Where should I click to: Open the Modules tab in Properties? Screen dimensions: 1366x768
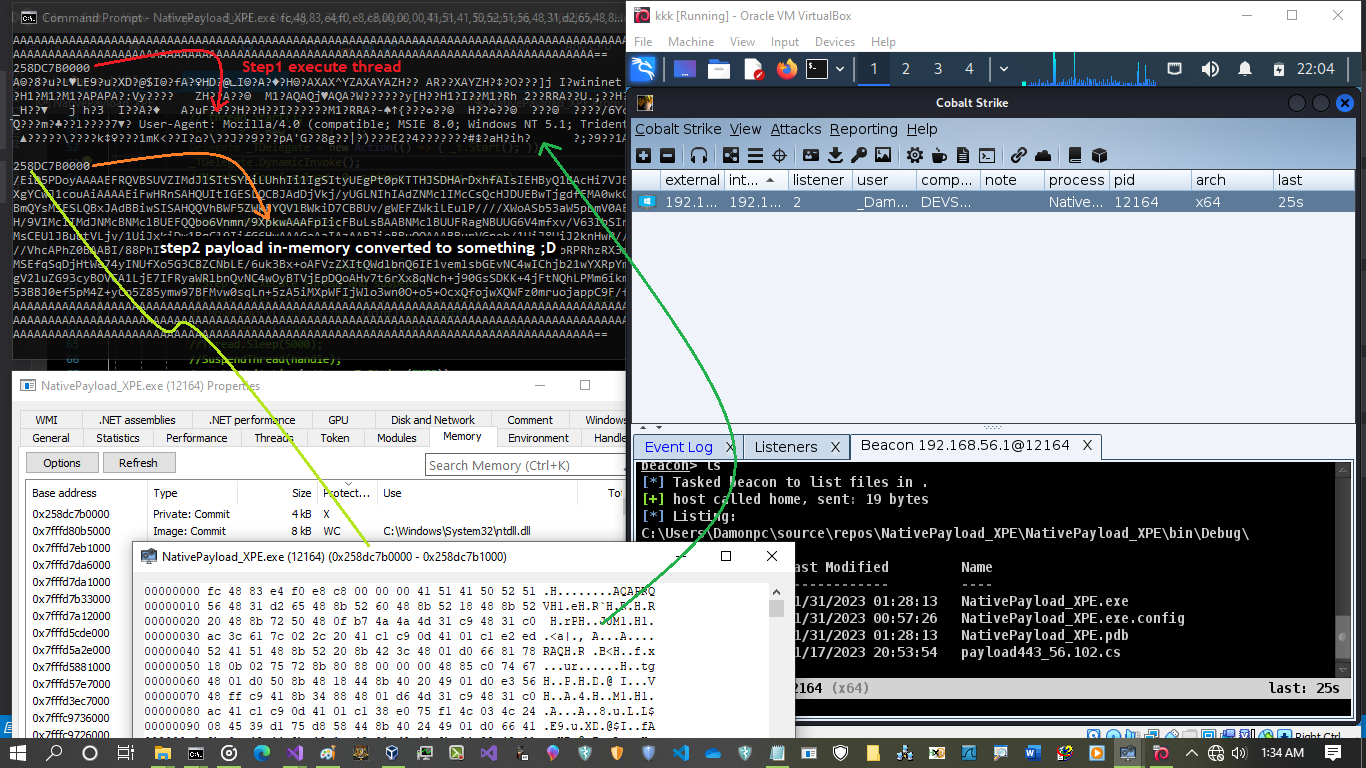coord(397,438)
